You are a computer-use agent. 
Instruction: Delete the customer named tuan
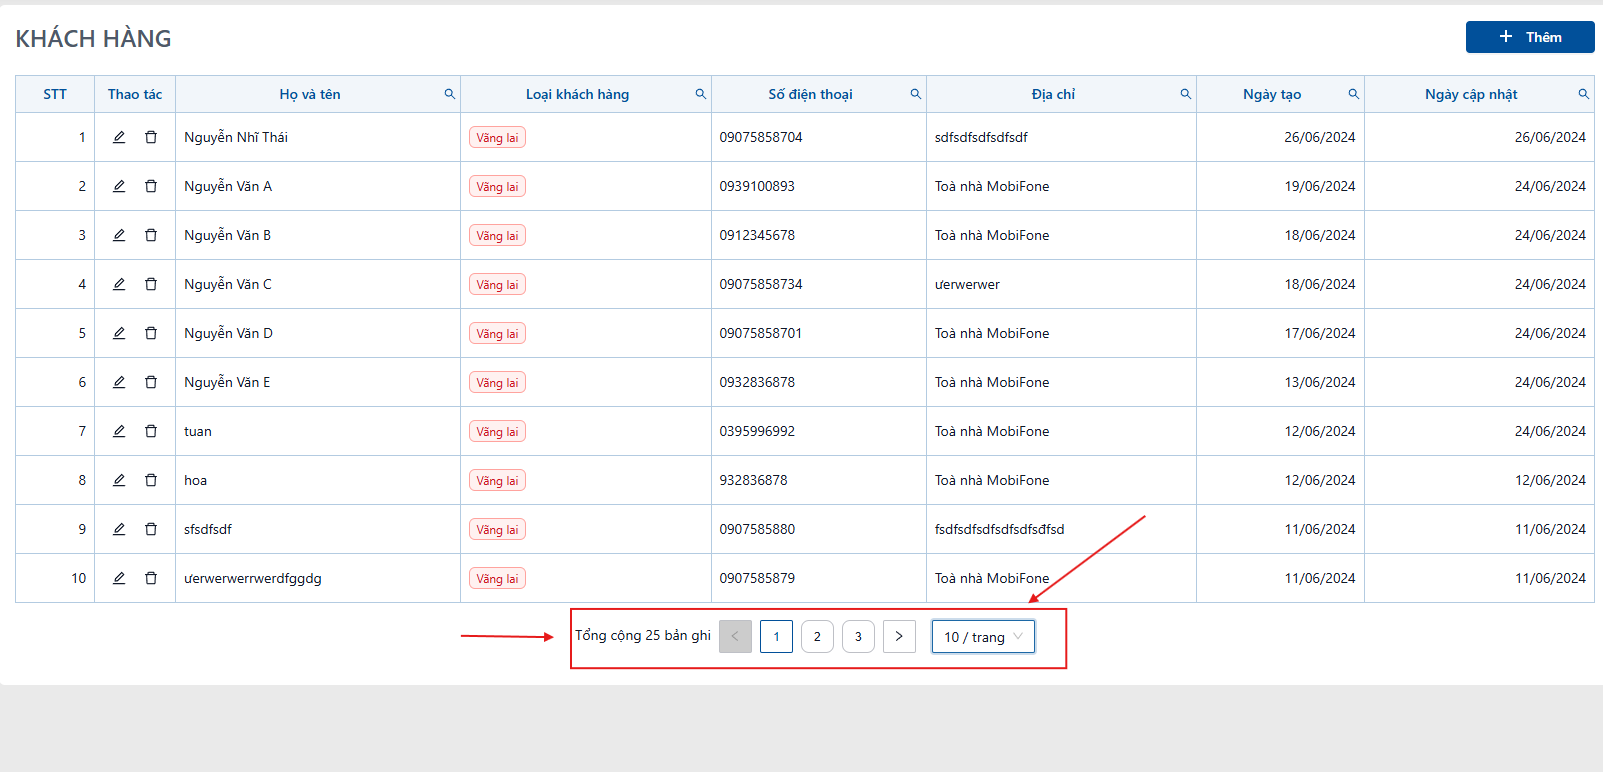coord(151,431)
